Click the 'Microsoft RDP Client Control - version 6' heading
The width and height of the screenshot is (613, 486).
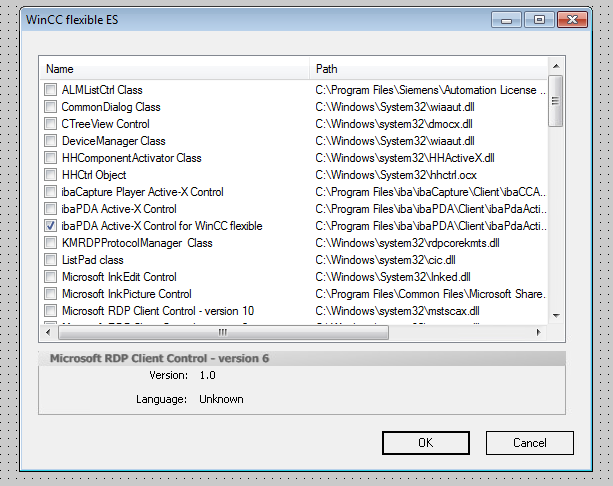coord(160,358)
